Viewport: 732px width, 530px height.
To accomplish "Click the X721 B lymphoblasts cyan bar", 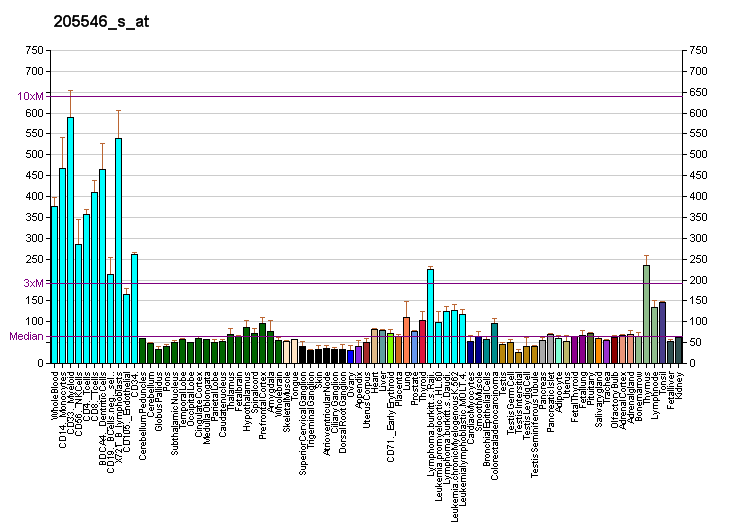I will click(x=119, y=251).
